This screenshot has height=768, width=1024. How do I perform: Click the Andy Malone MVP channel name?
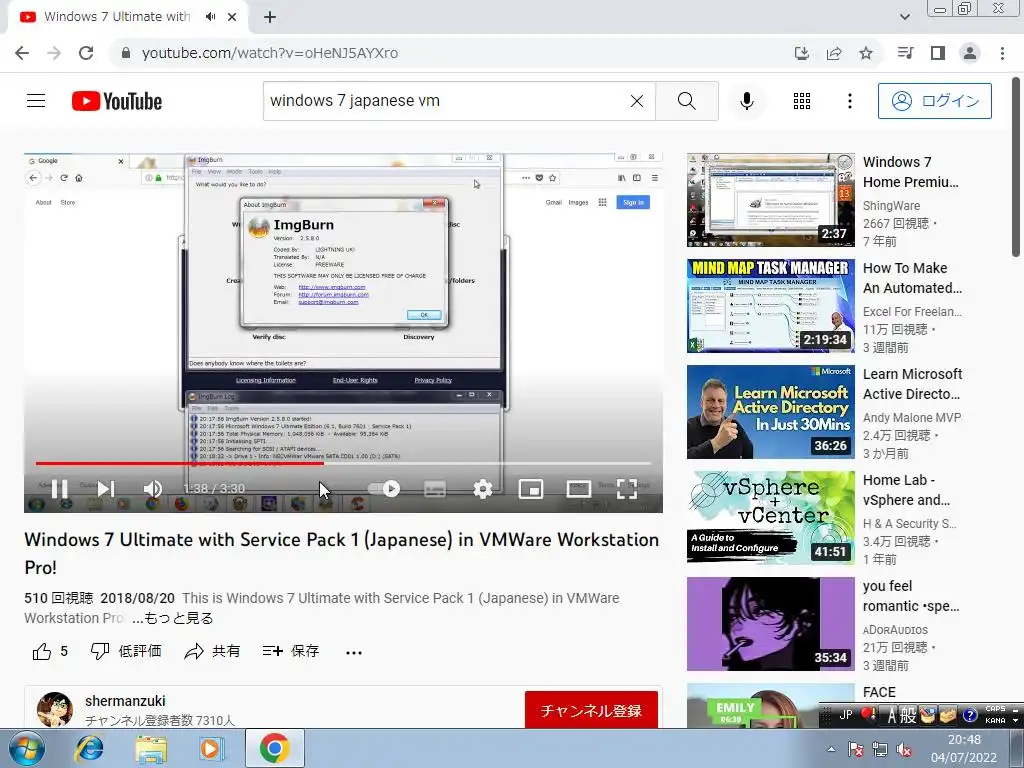coord(912,417)
